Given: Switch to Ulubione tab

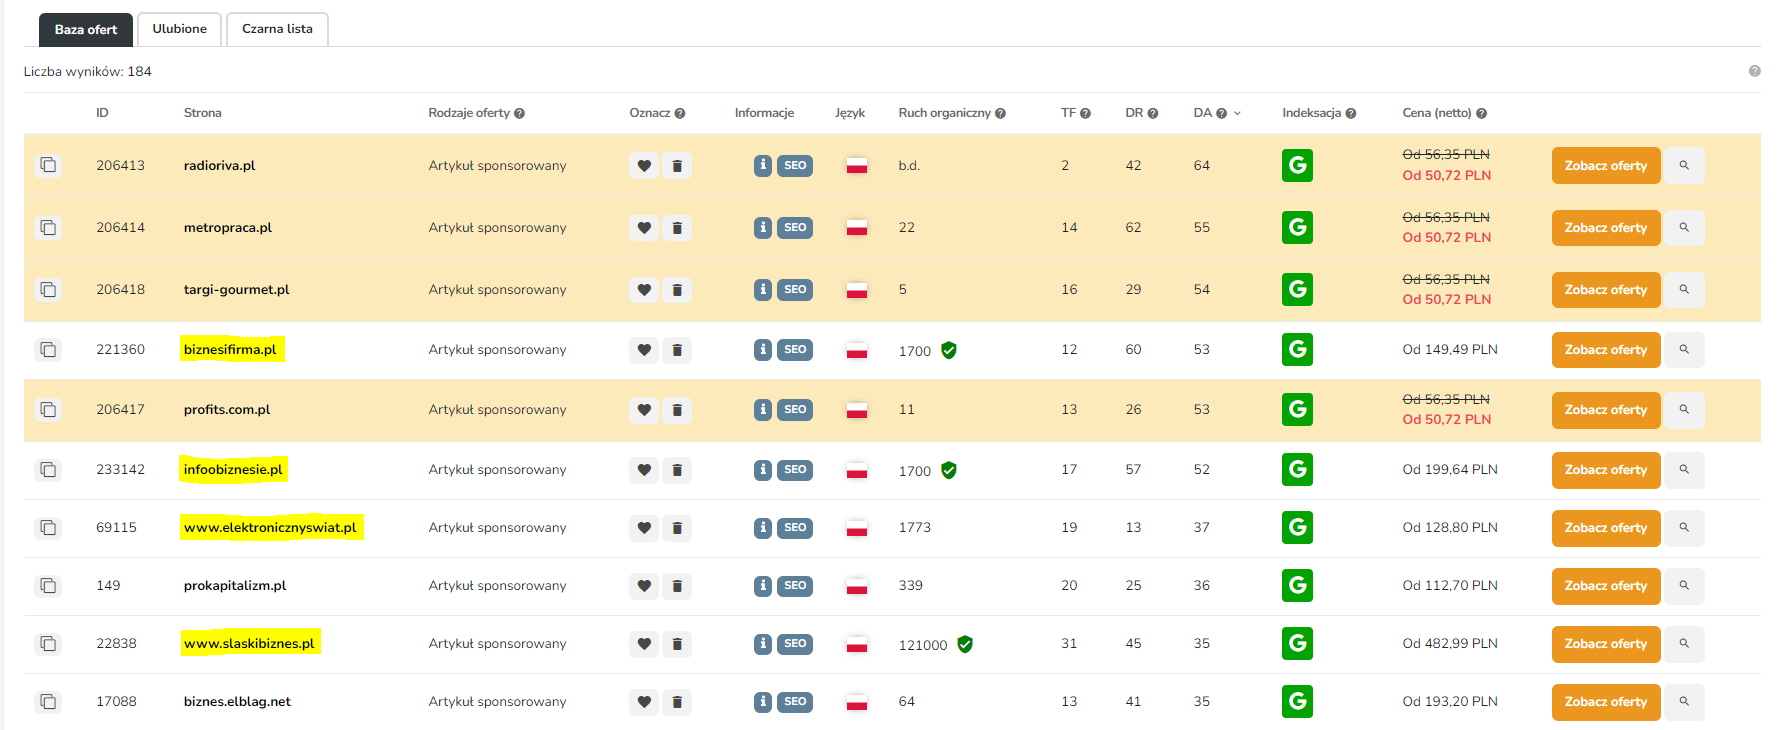Looking at the screenshot, I should coord(179,29).
